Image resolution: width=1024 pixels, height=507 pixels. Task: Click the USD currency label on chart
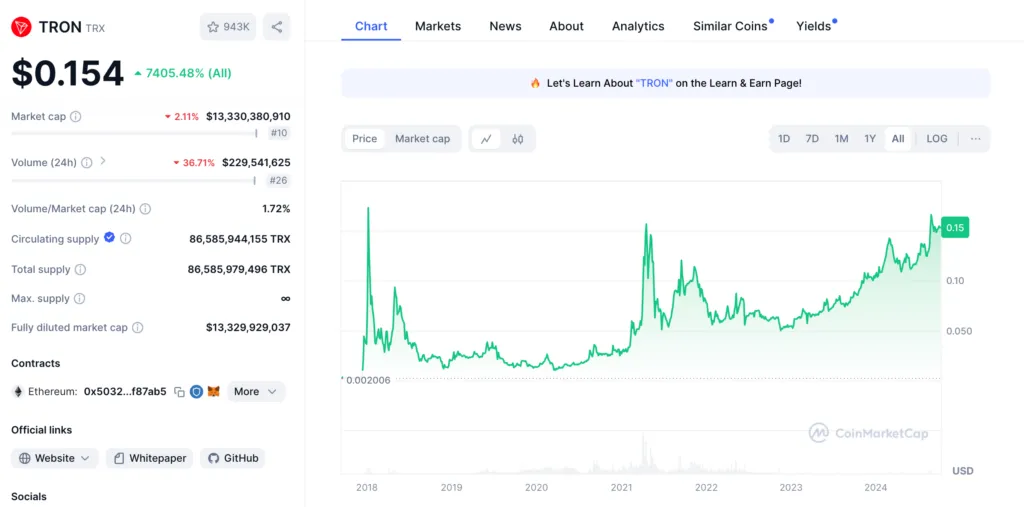coord(963,470)
